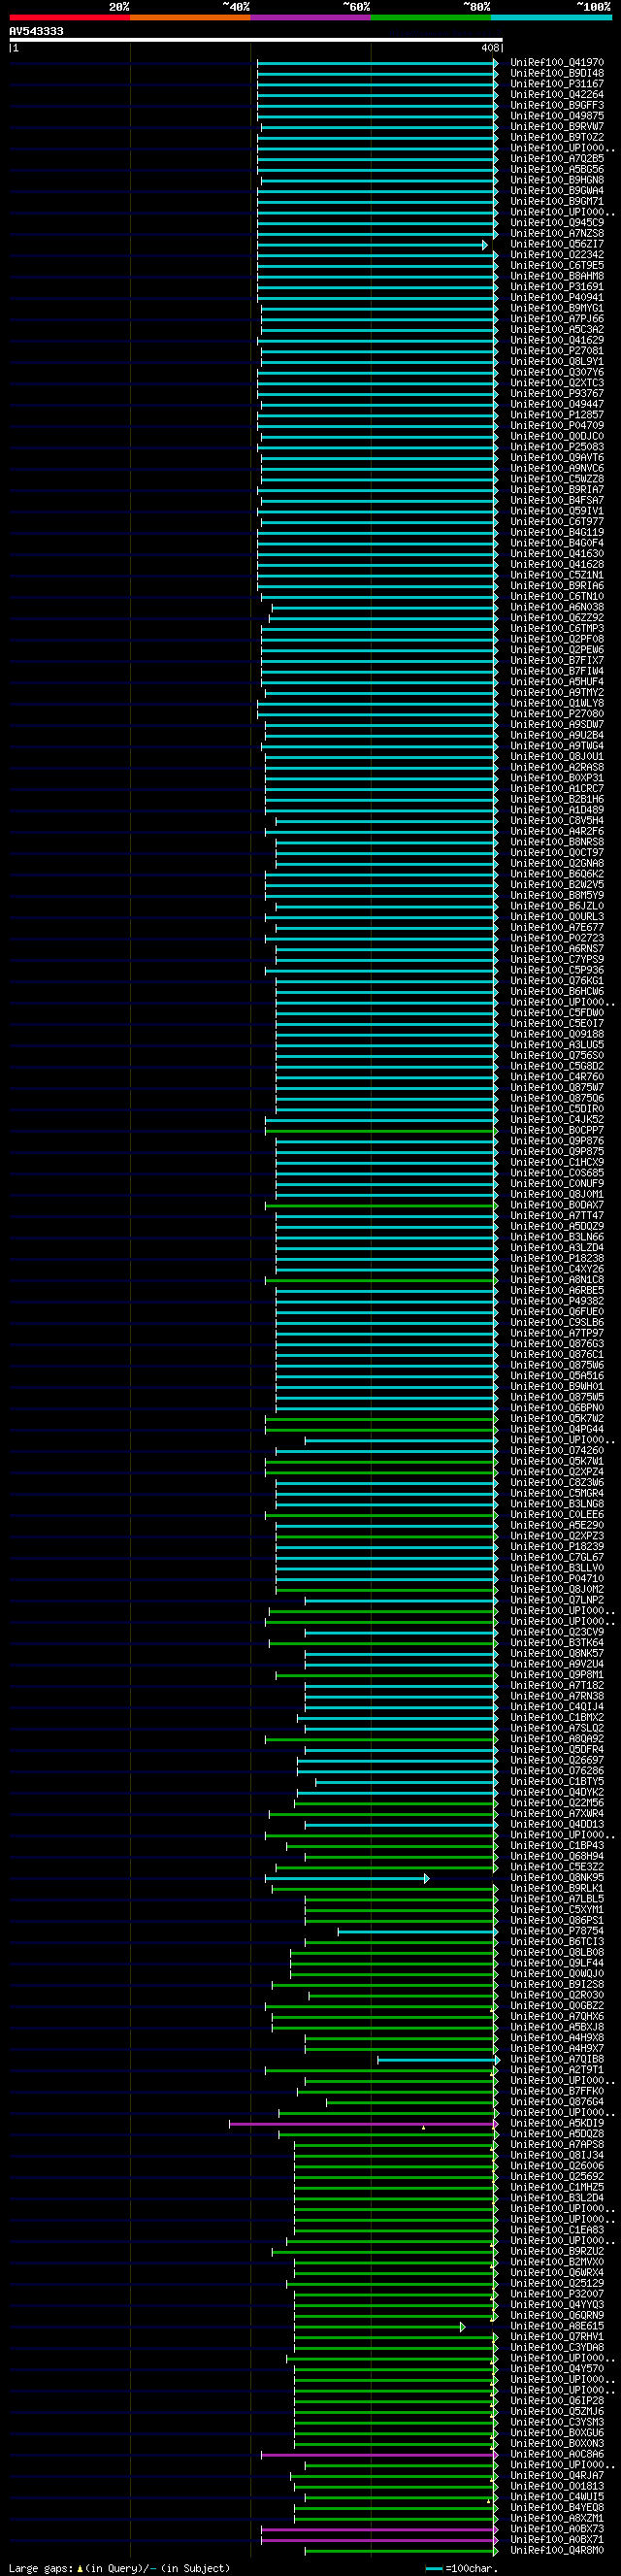The width and height of the screenshot is (621, 2576).
Task: Click hit label UniRef100_P78754
Action: (x=557, y=1931)
